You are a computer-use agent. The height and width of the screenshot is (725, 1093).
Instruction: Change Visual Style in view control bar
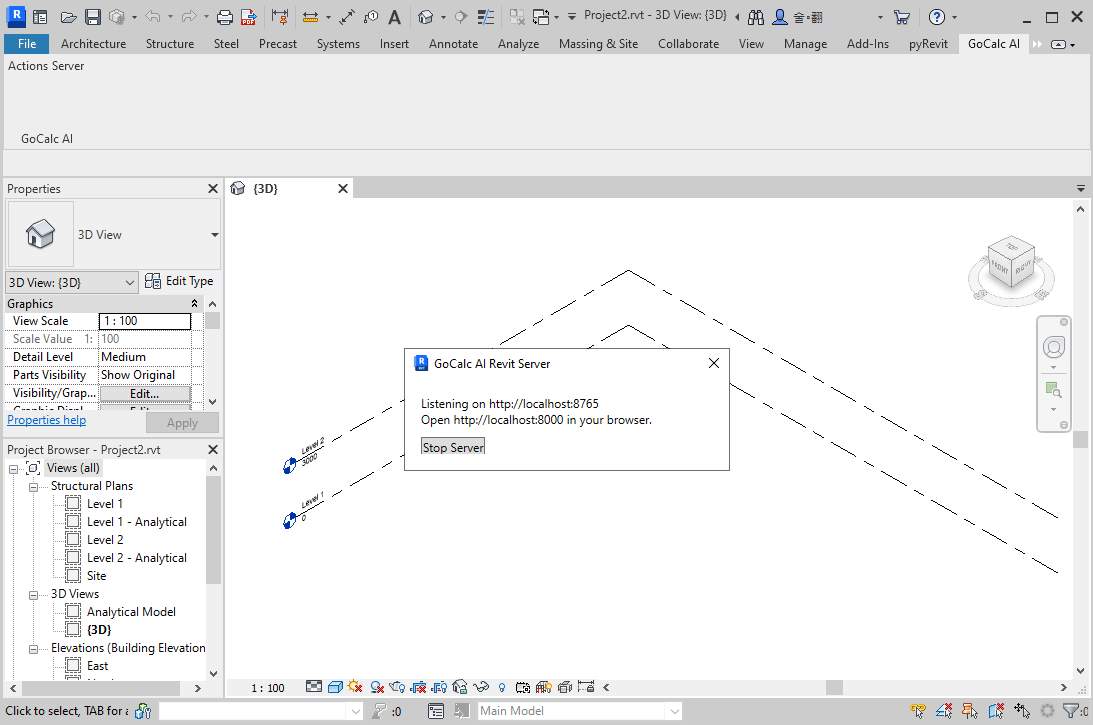click(335, 687)
